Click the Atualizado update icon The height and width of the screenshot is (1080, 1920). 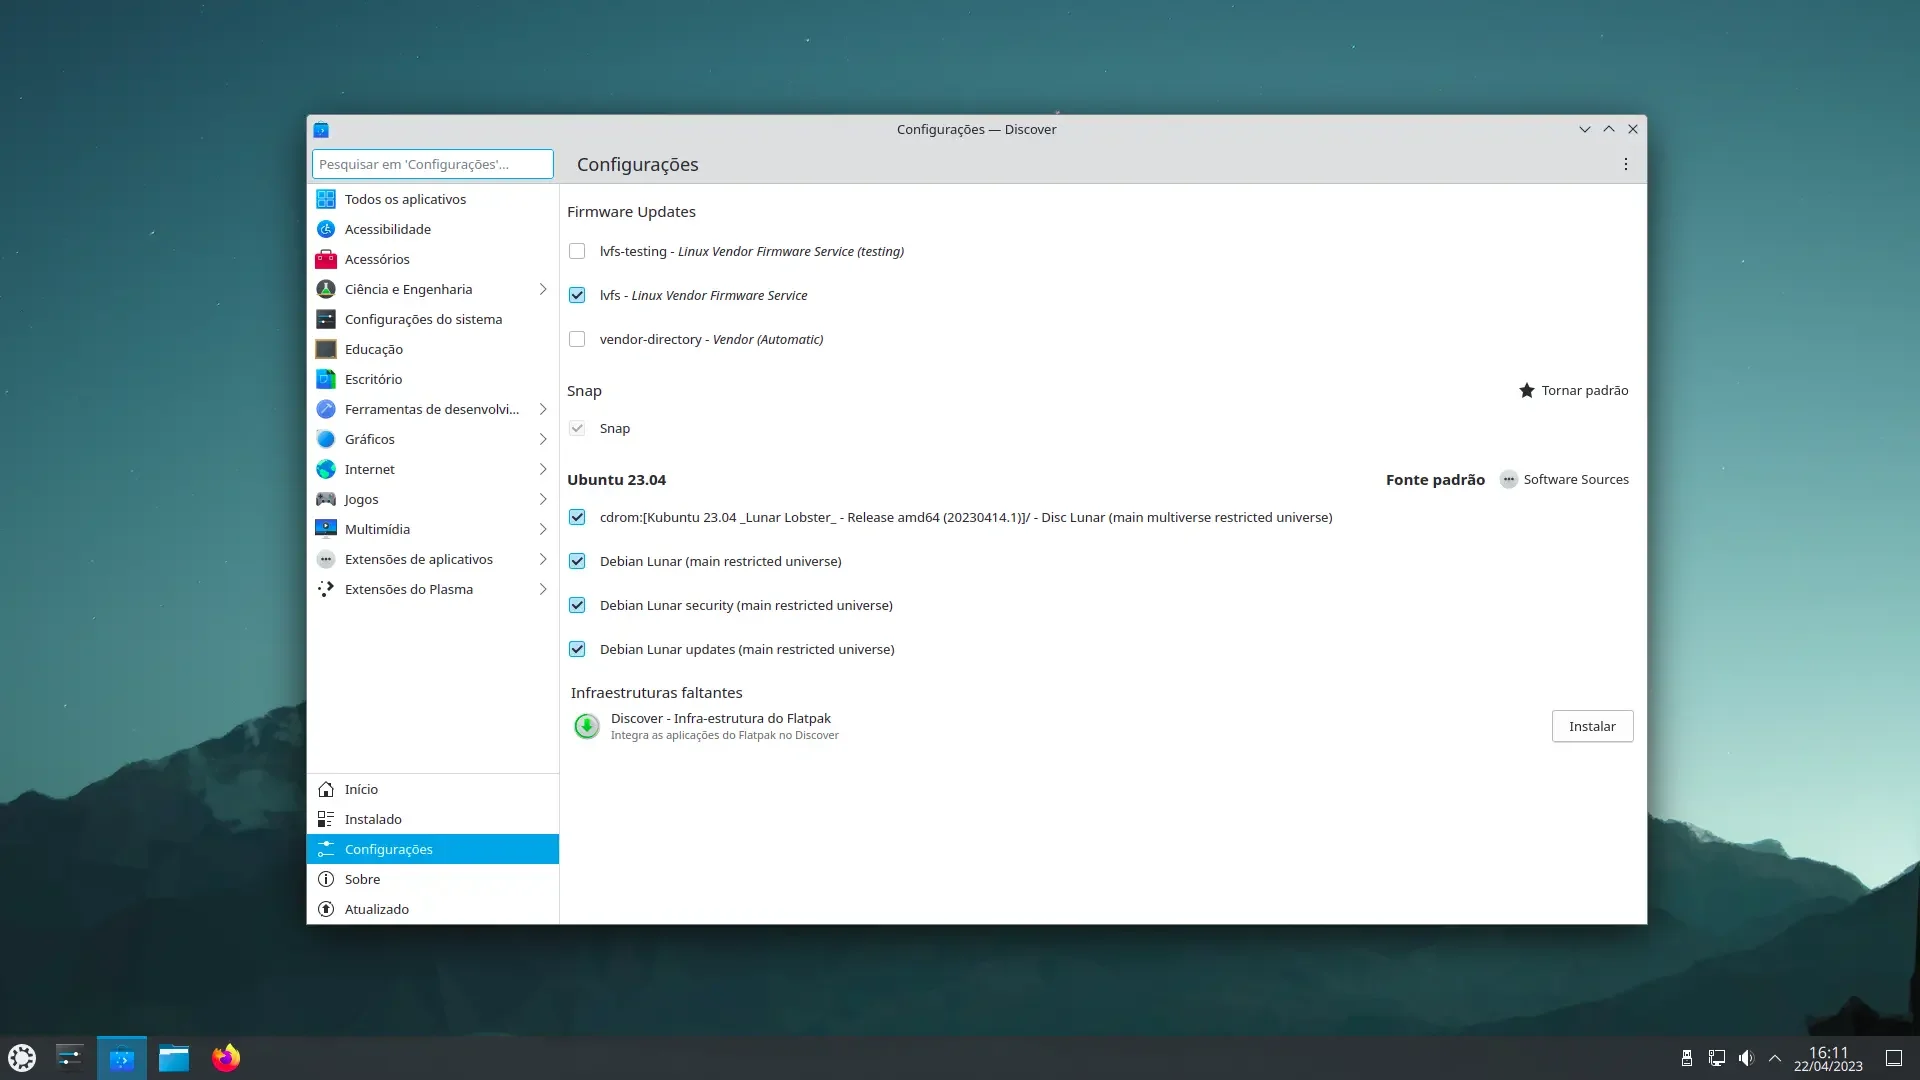(x=326, y=909)
